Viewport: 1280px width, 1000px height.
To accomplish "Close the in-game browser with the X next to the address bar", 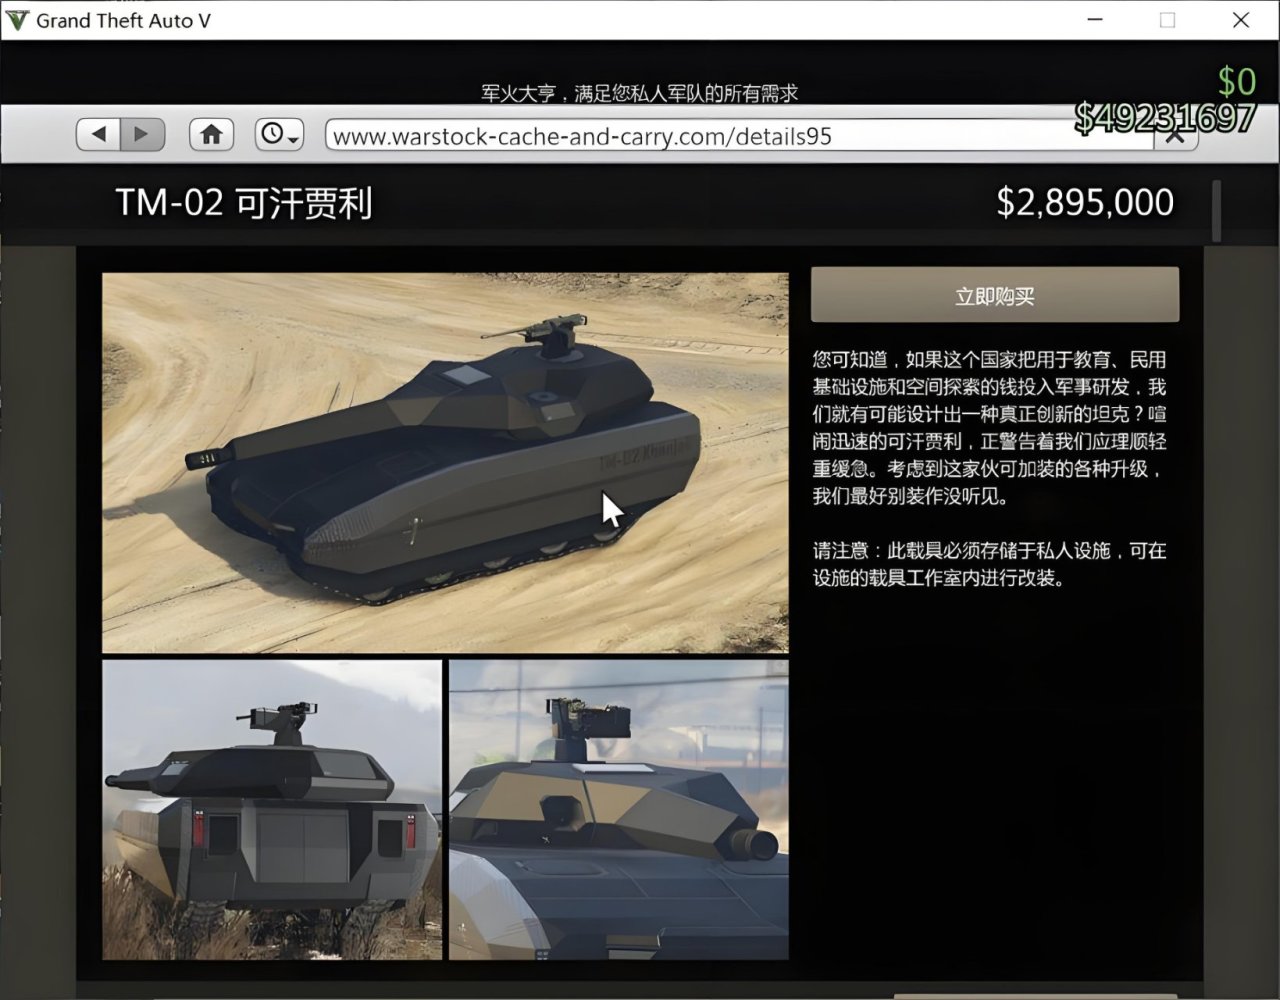I will pos(1176,136).
